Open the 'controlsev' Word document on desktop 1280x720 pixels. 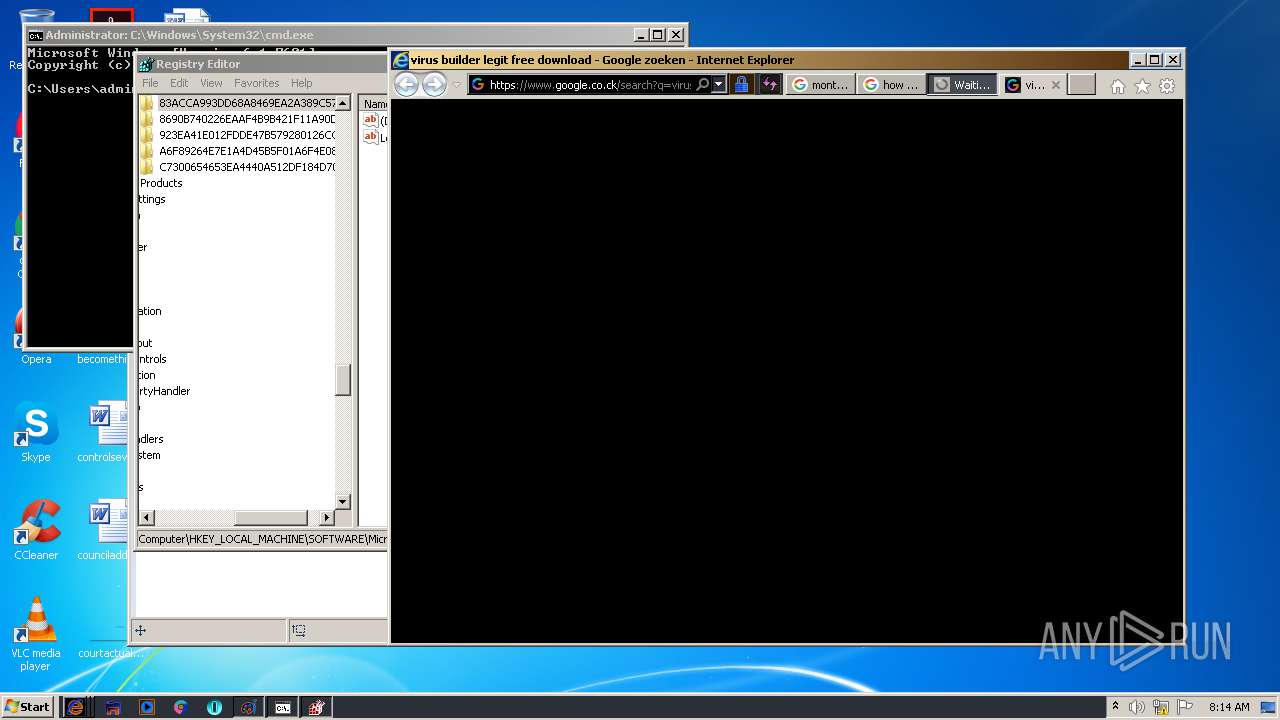coord(102,433)
